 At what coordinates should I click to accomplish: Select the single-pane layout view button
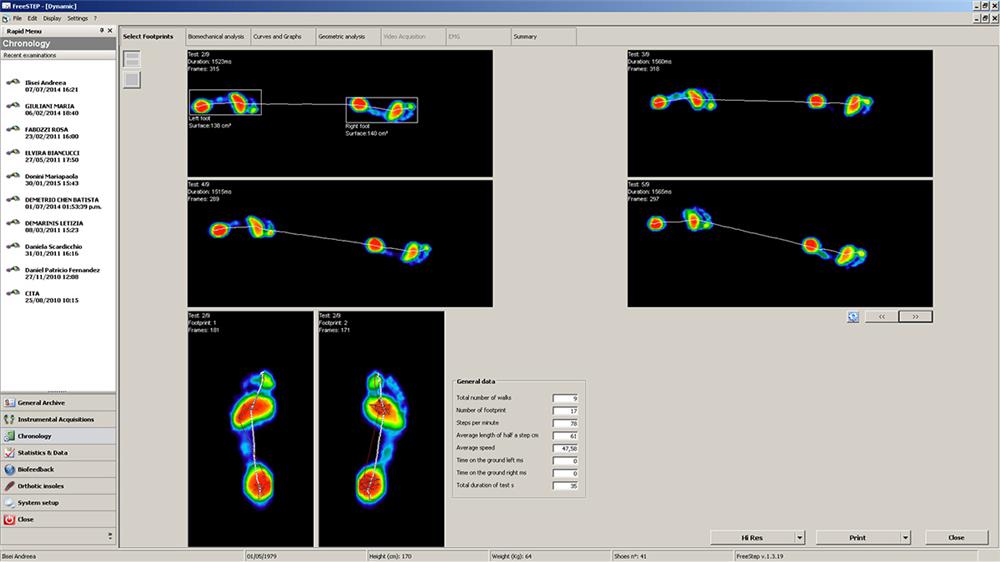click(x=132, y=80)
